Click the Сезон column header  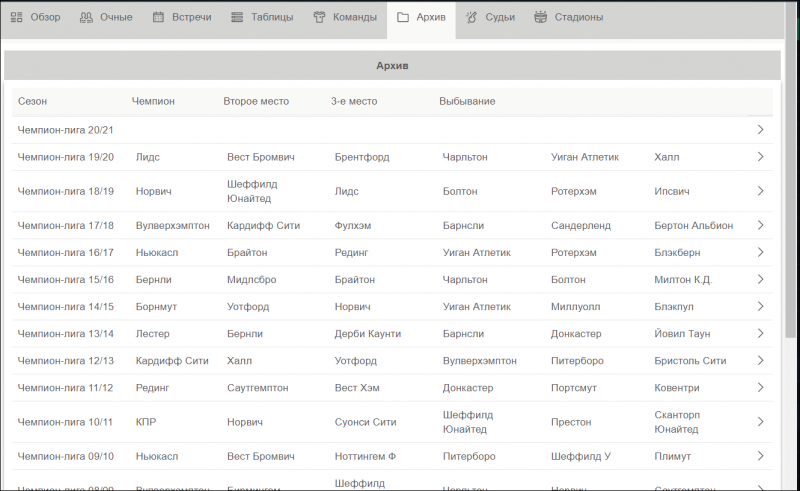coord(32,101)
